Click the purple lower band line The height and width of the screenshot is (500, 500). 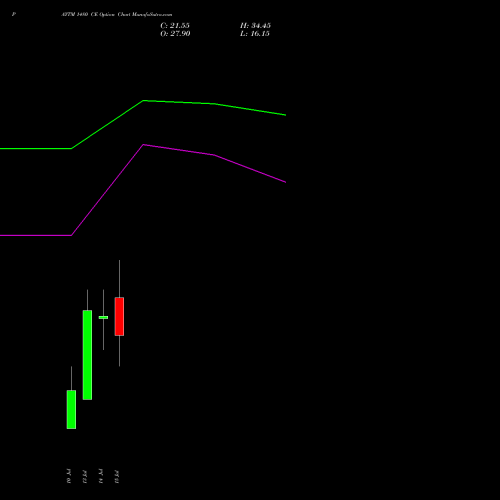143,145
